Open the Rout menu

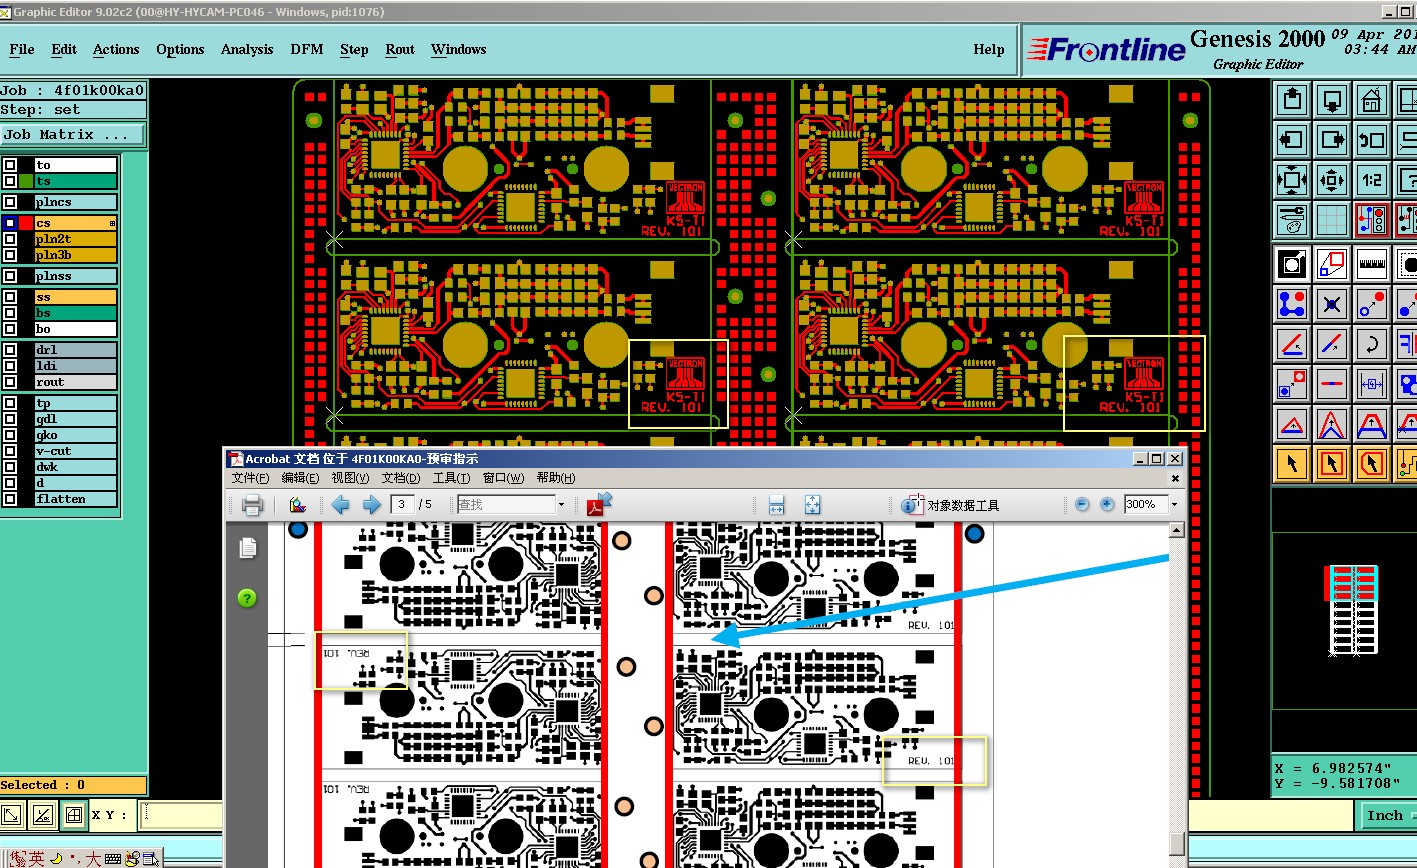(400, 49)
